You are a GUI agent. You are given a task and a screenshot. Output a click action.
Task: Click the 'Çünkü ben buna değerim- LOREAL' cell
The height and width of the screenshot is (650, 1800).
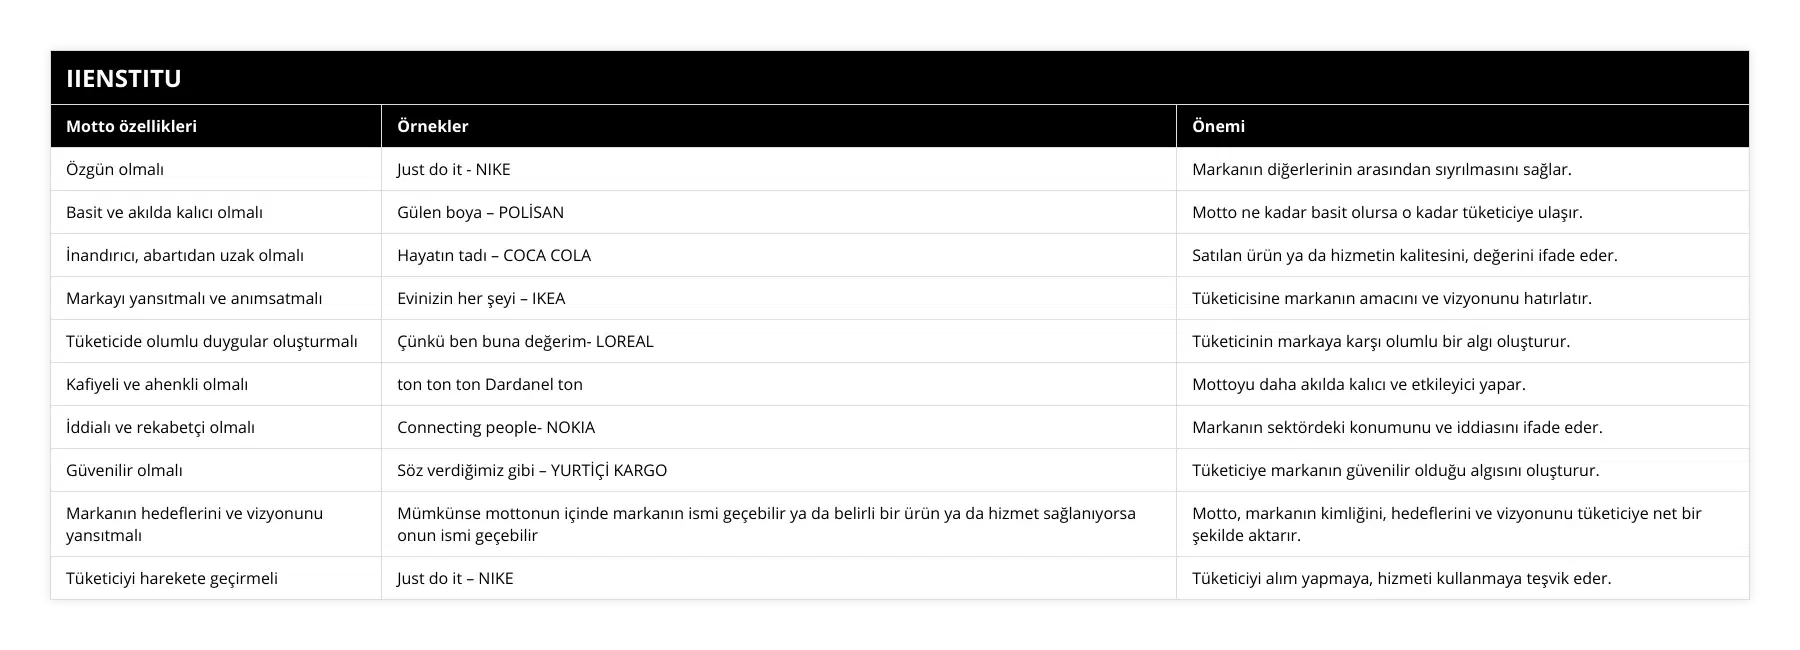pyautogui.click(x=525, y=341)
